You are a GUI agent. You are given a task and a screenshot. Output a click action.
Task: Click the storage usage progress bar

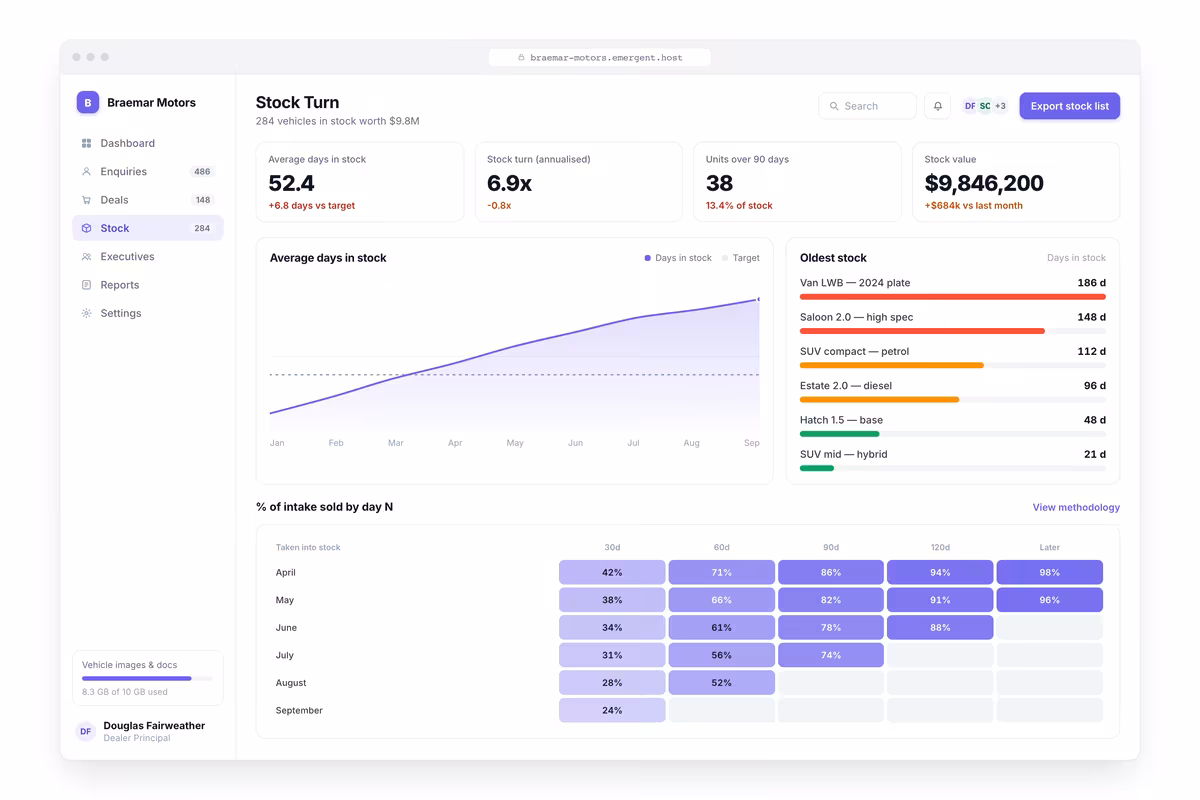[148, 679]
